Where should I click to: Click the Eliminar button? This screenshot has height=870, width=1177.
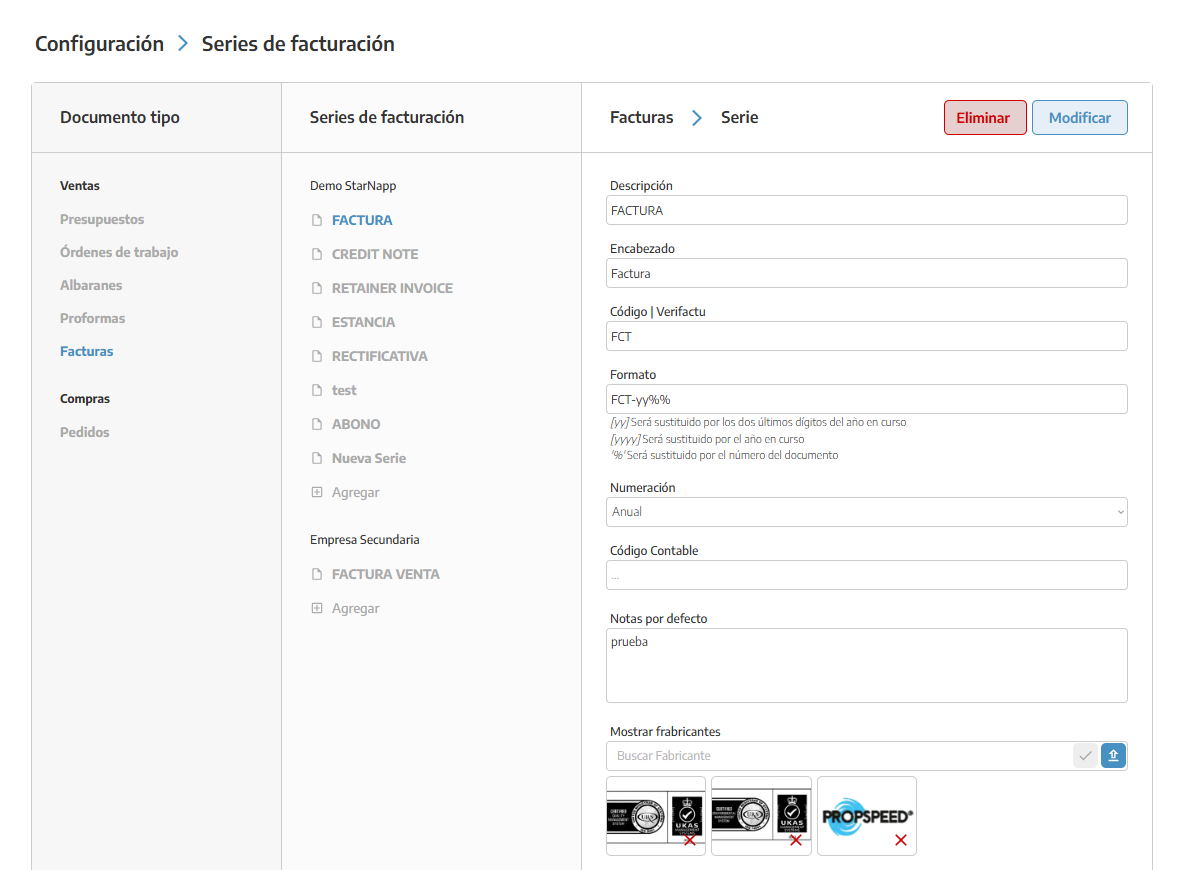(985, 118)
